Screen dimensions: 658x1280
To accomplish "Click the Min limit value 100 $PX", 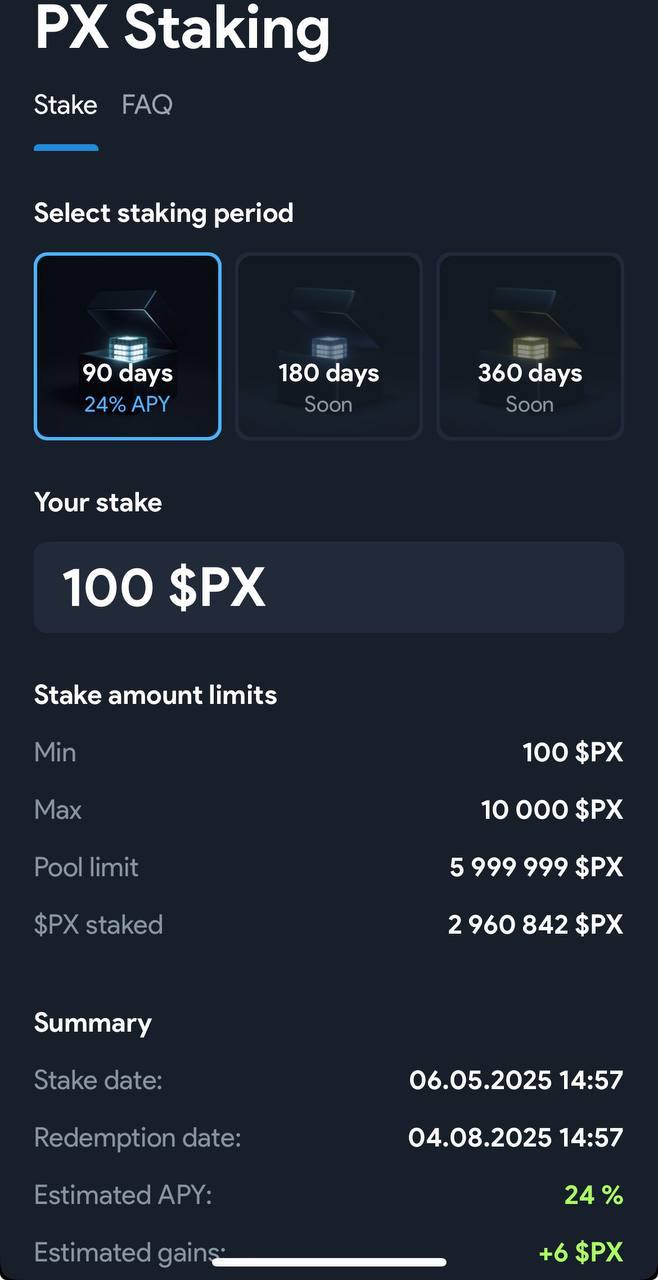I will click(572, 752).
